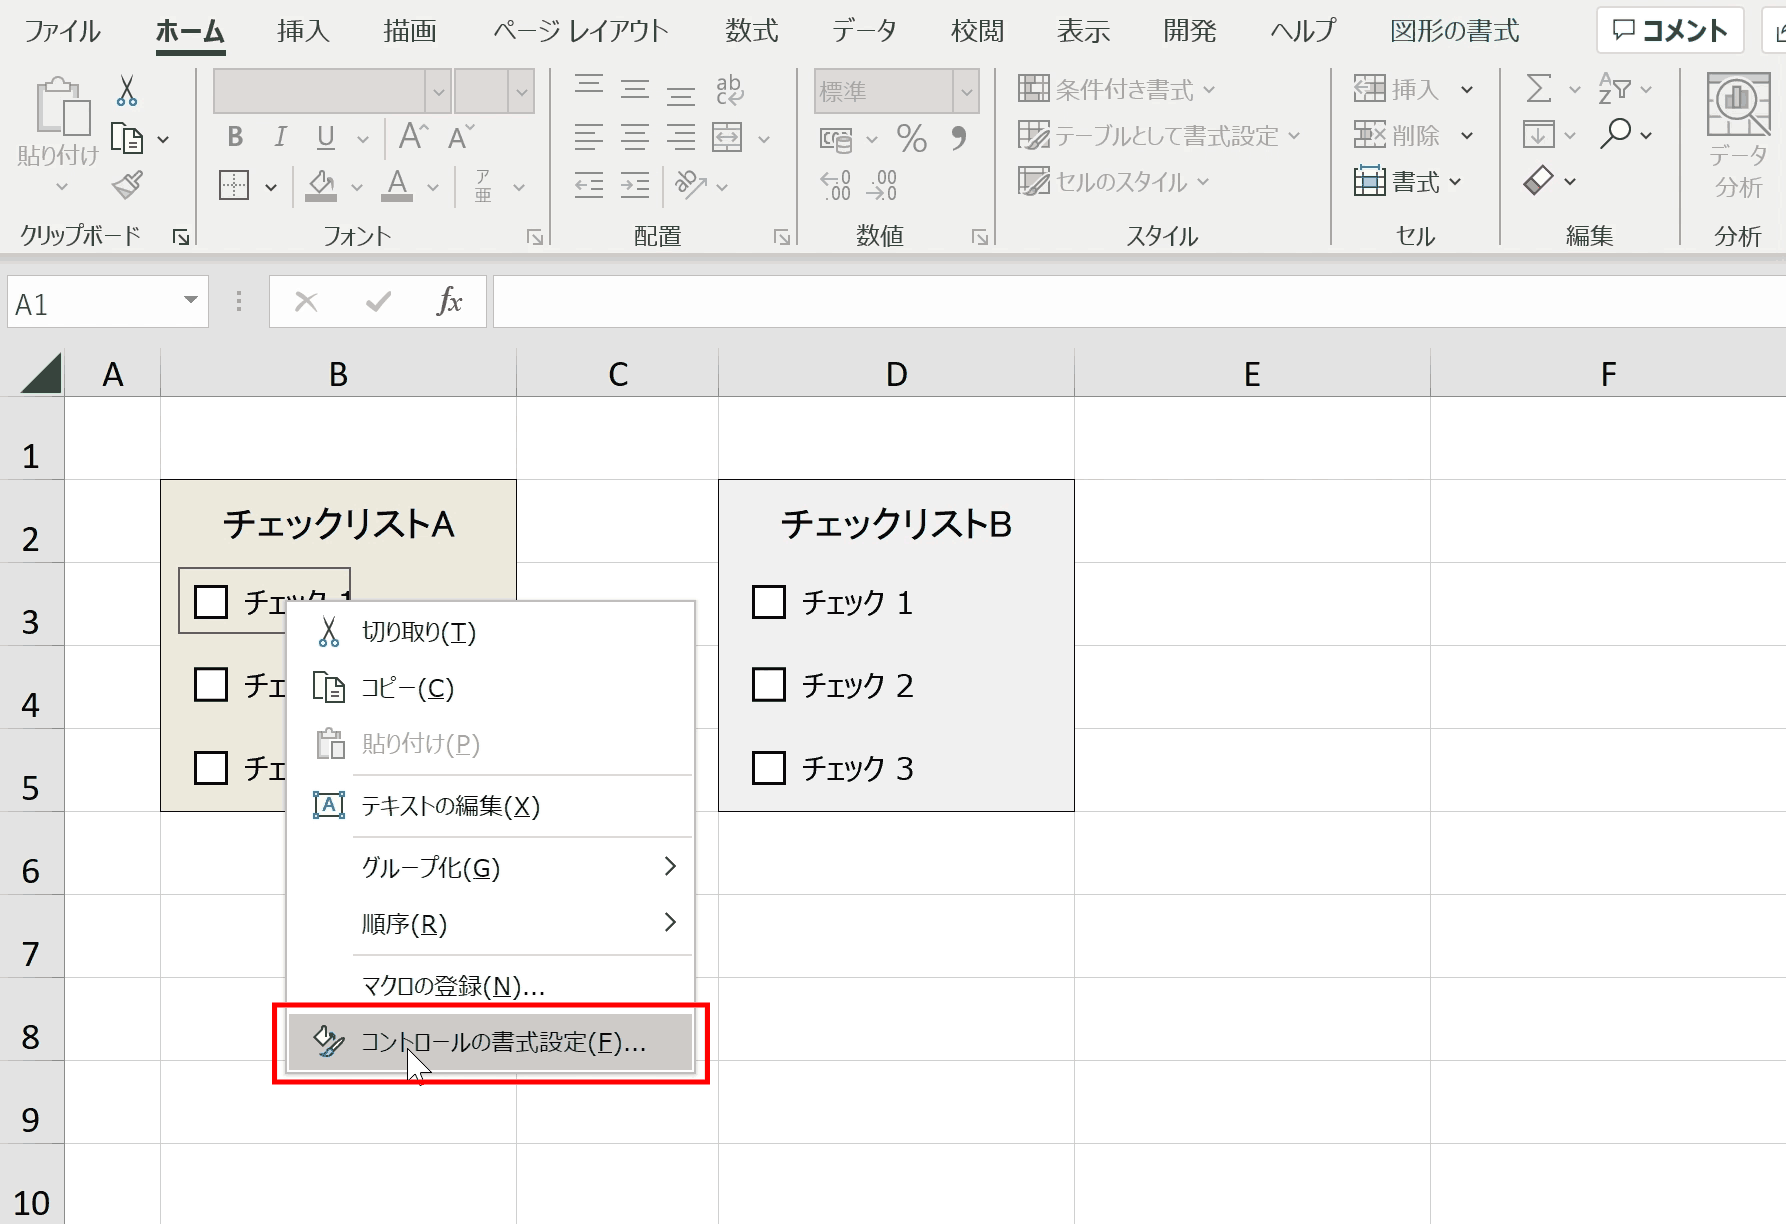Screen dimensions: 1786x1224
Task: Click the insert function fx icon
Action: (450, 302)
